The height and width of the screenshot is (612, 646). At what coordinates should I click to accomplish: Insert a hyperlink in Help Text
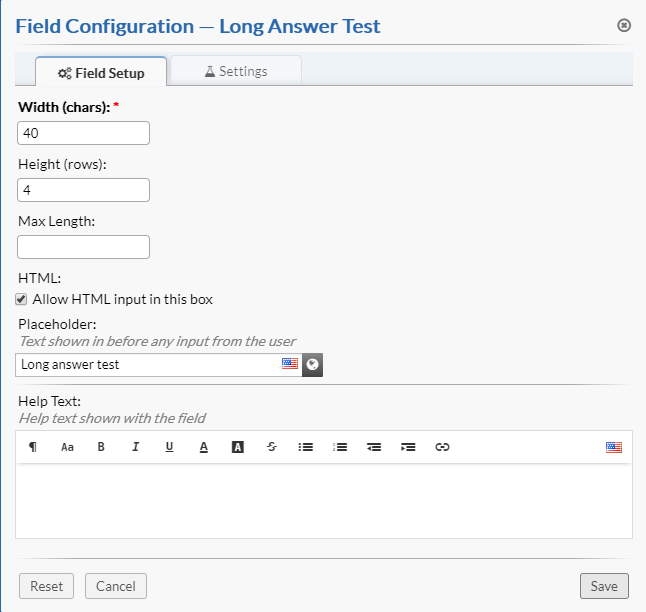tap(442, 447)
